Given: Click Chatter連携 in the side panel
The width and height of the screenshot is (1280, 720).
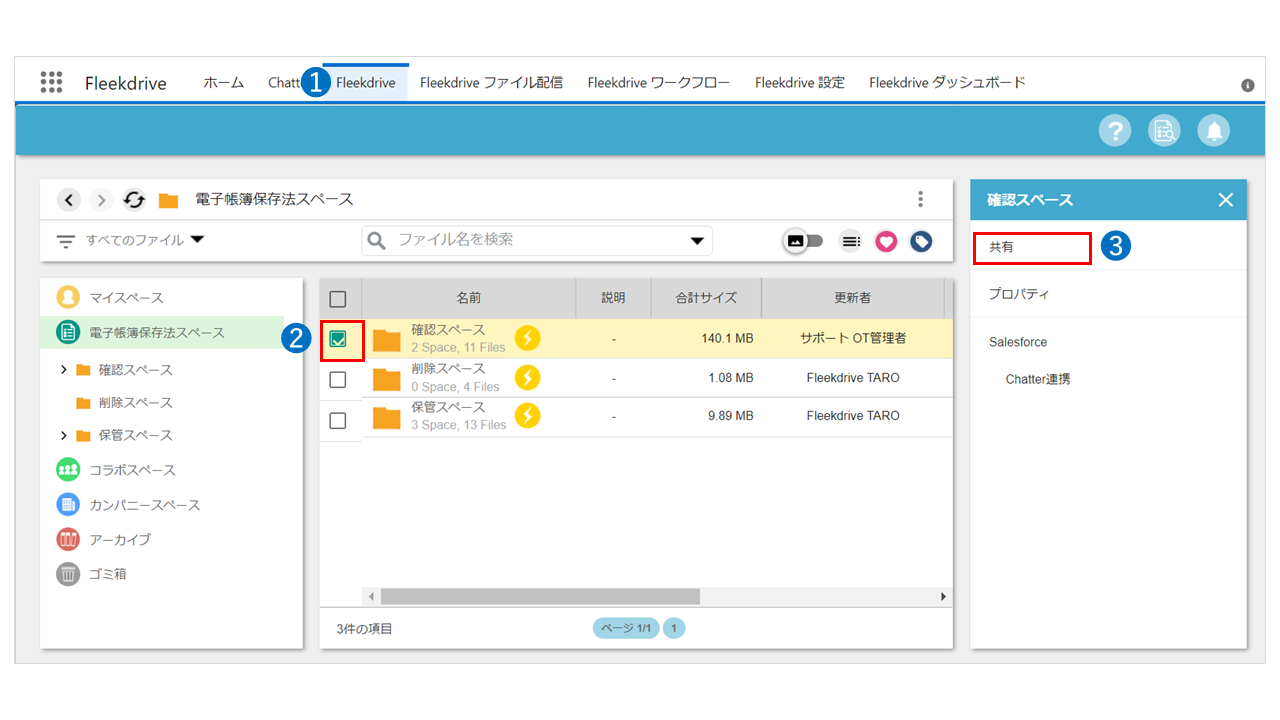Looking at the screenshot, I should click(x=1038, y=379).
